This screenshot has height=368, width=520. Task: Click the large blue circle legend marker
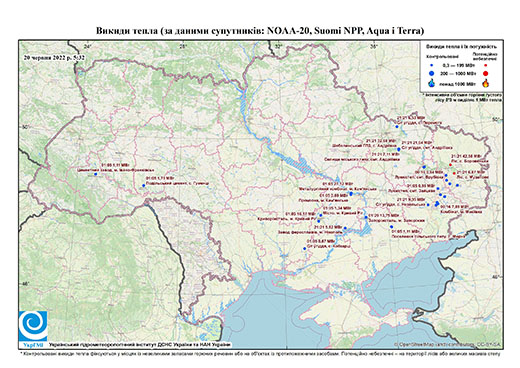click(432, 73)
